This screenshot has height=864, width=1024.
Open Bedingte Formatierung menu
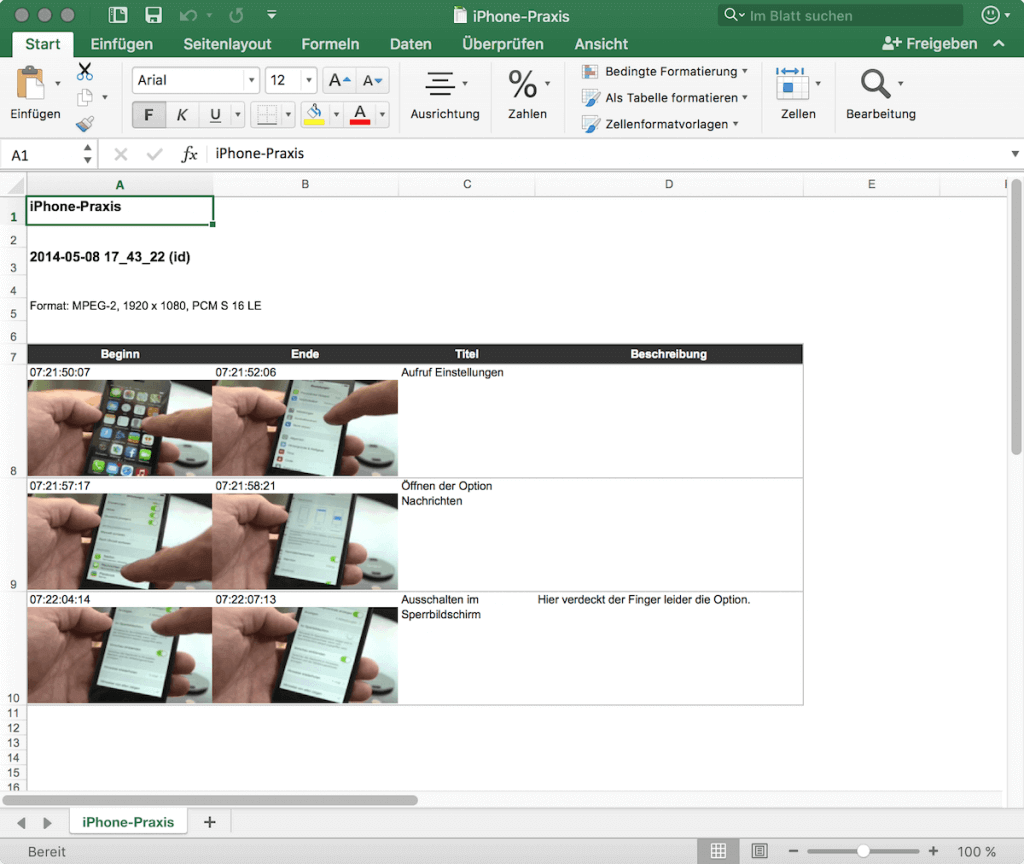coord(665,71)
